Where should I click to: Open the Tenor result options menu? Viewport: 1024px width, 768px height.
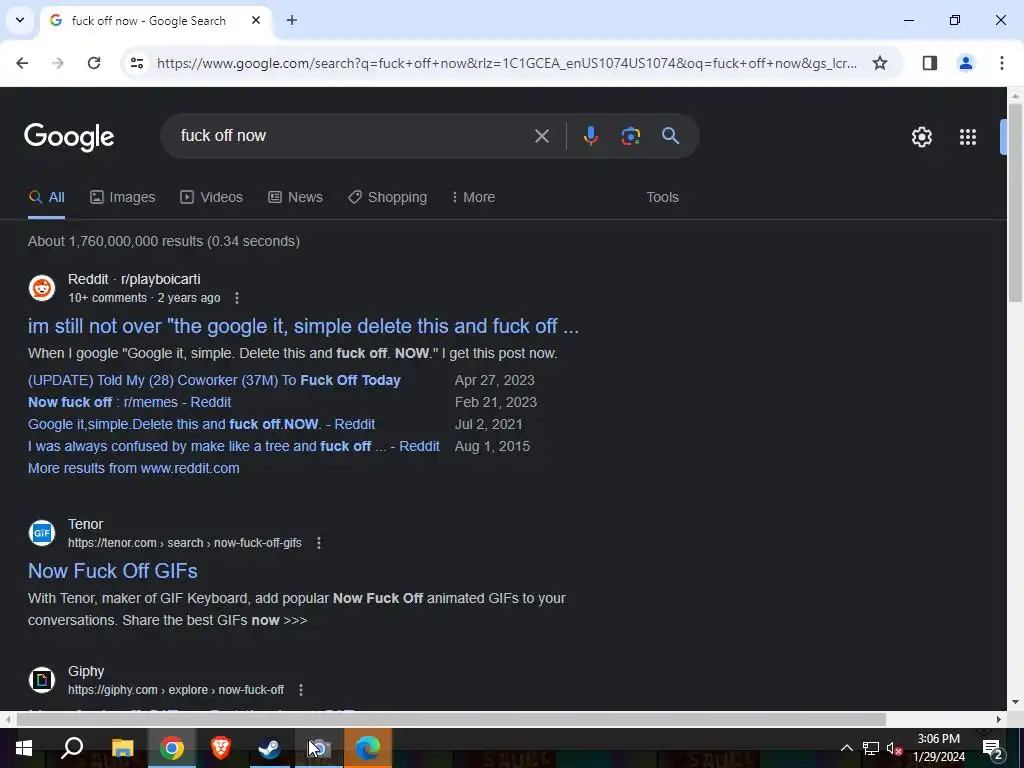pos(319,543)
